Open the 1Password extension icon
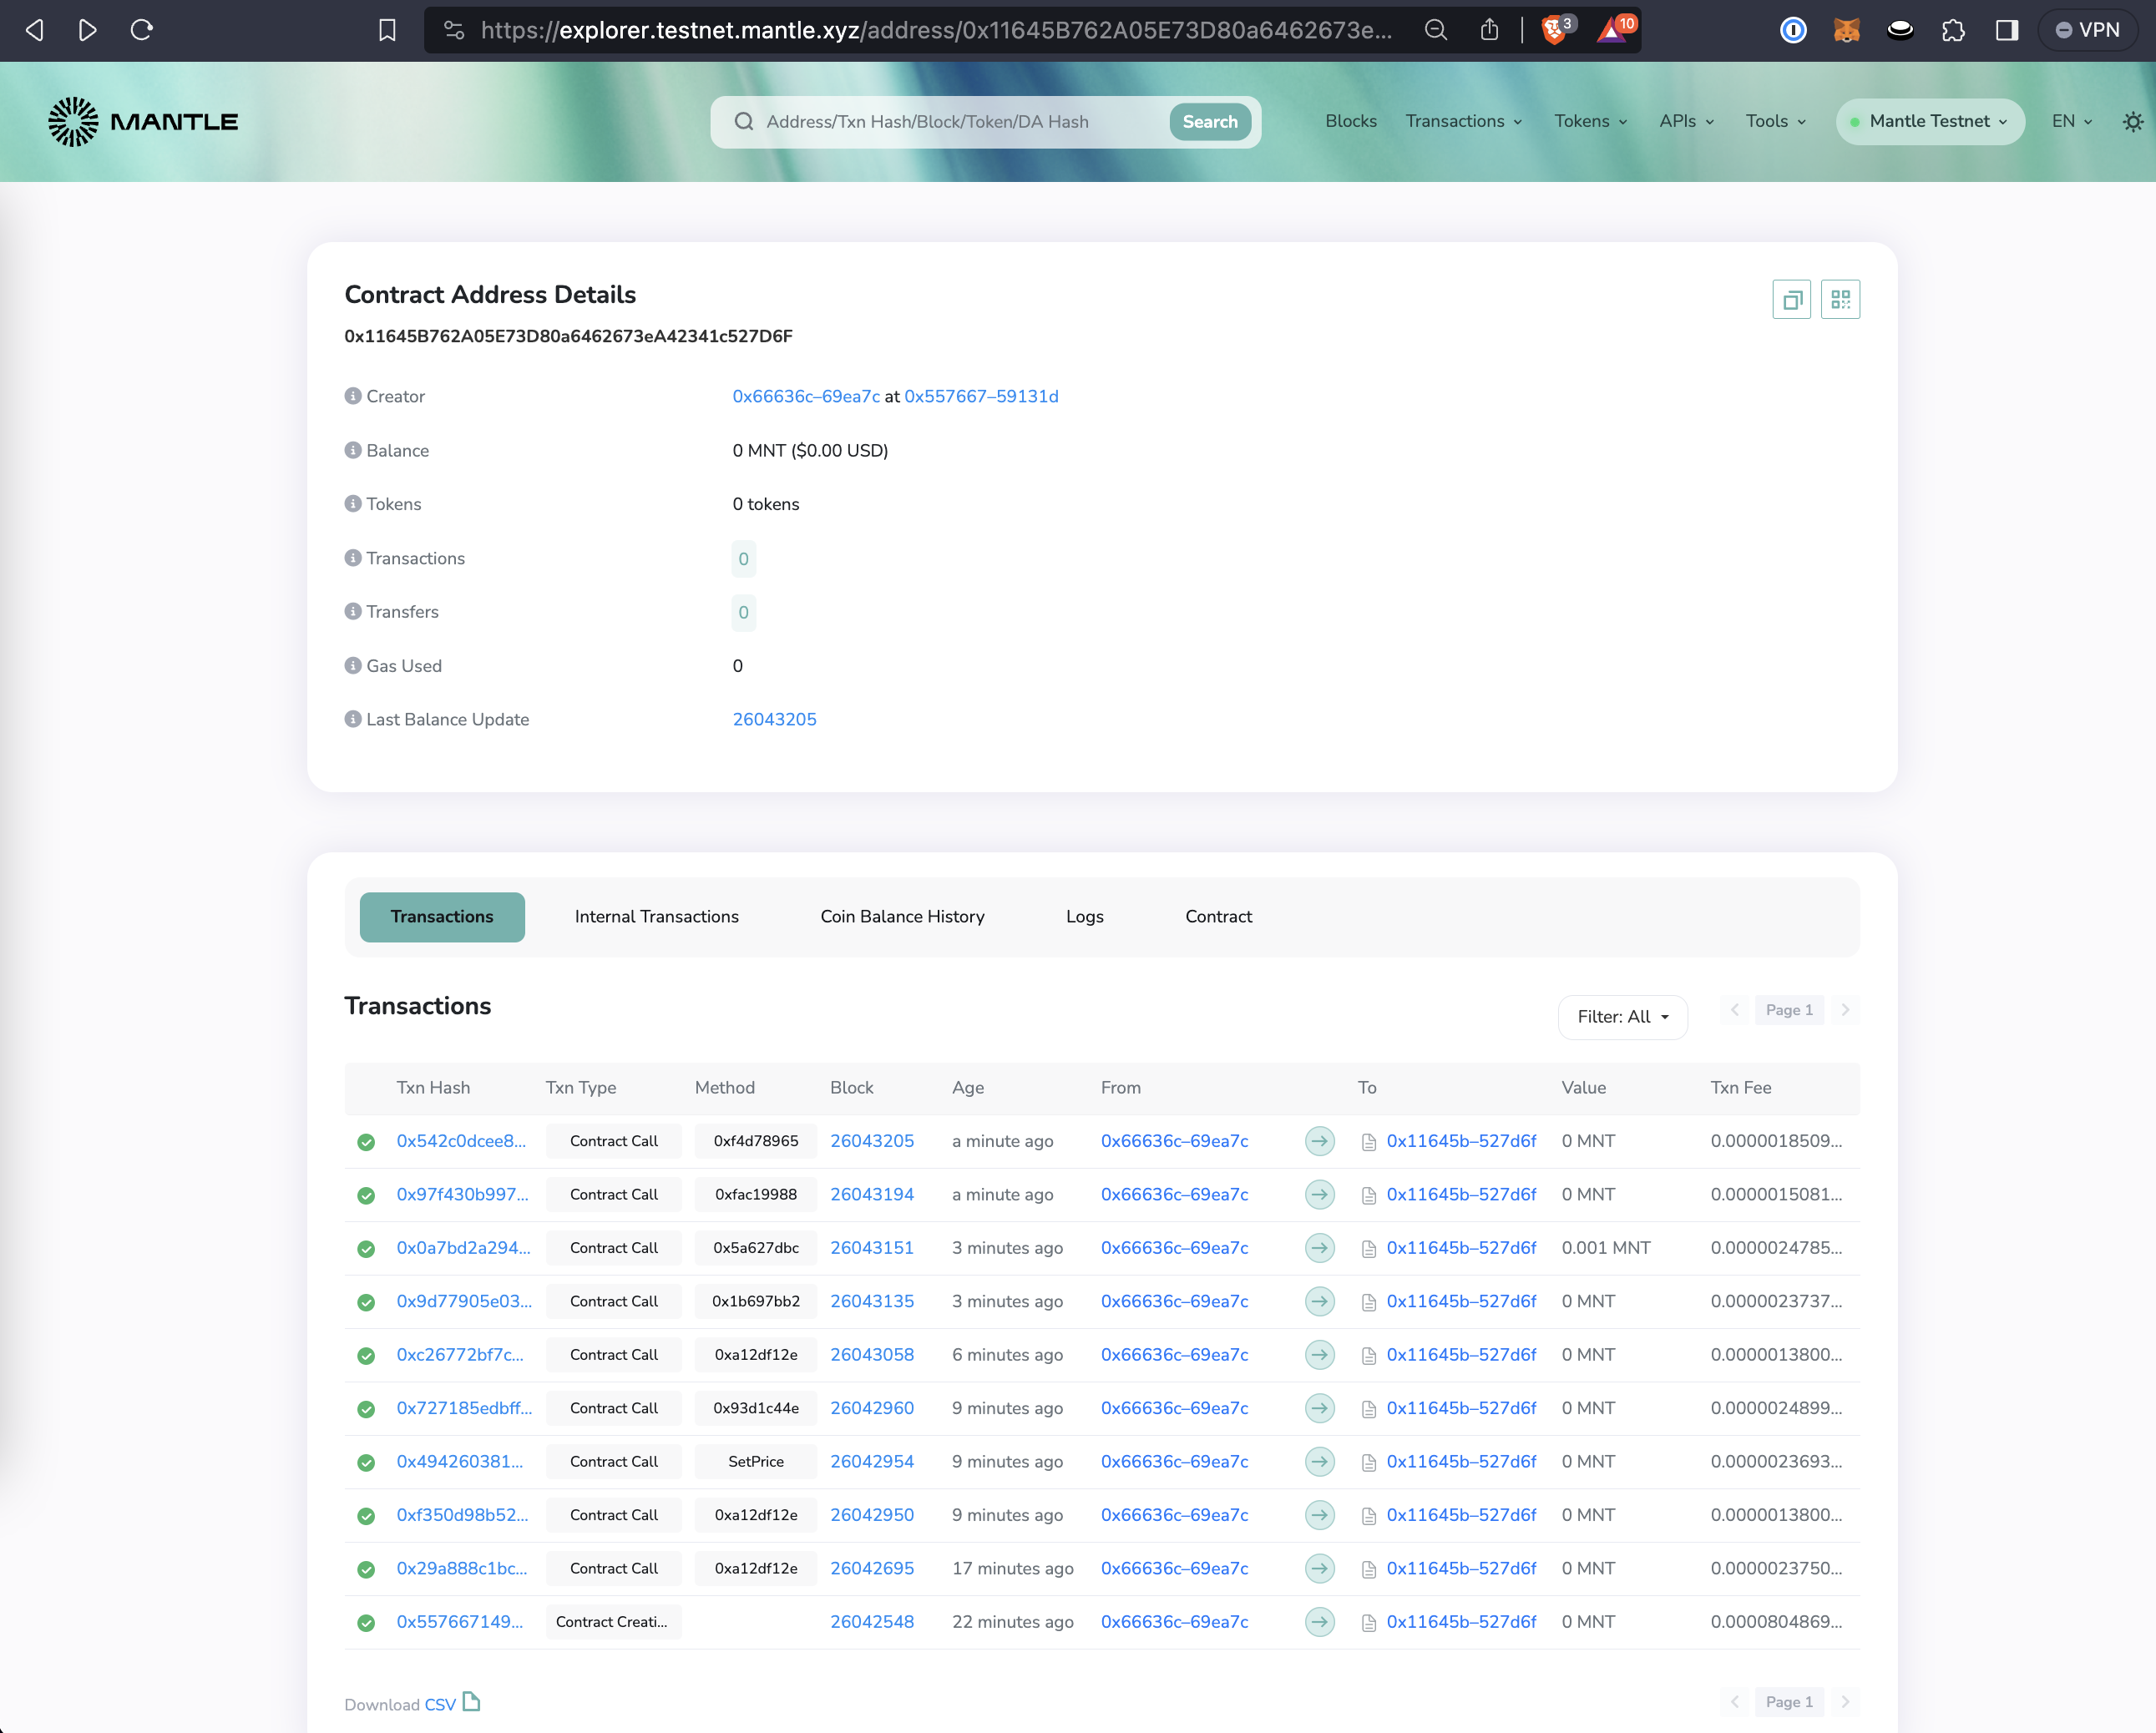 pos(1793,30)
